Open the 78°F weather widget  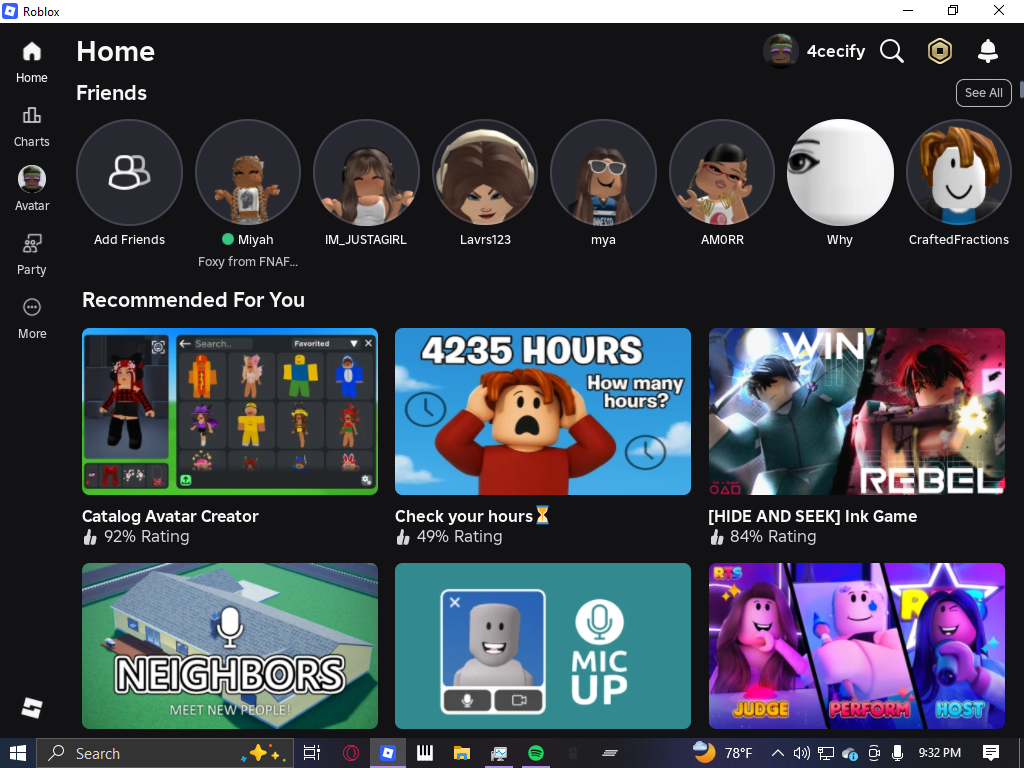[724, 753]
